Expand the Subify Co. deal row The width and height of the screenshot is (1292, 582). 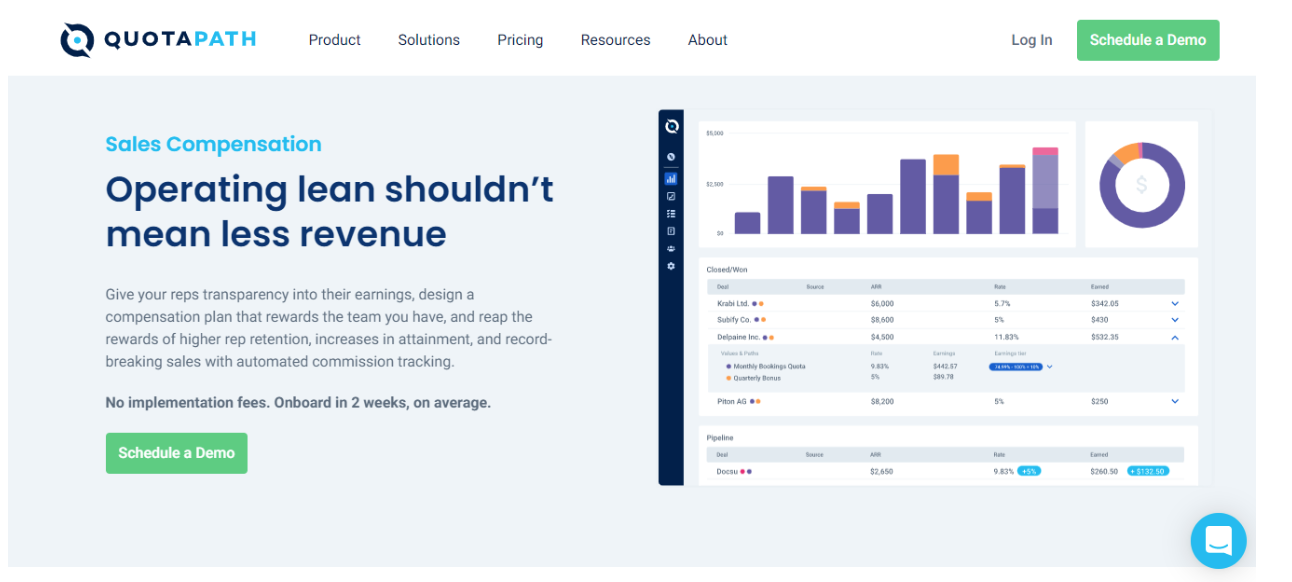pyautogui.click(x=1175, y=320)
